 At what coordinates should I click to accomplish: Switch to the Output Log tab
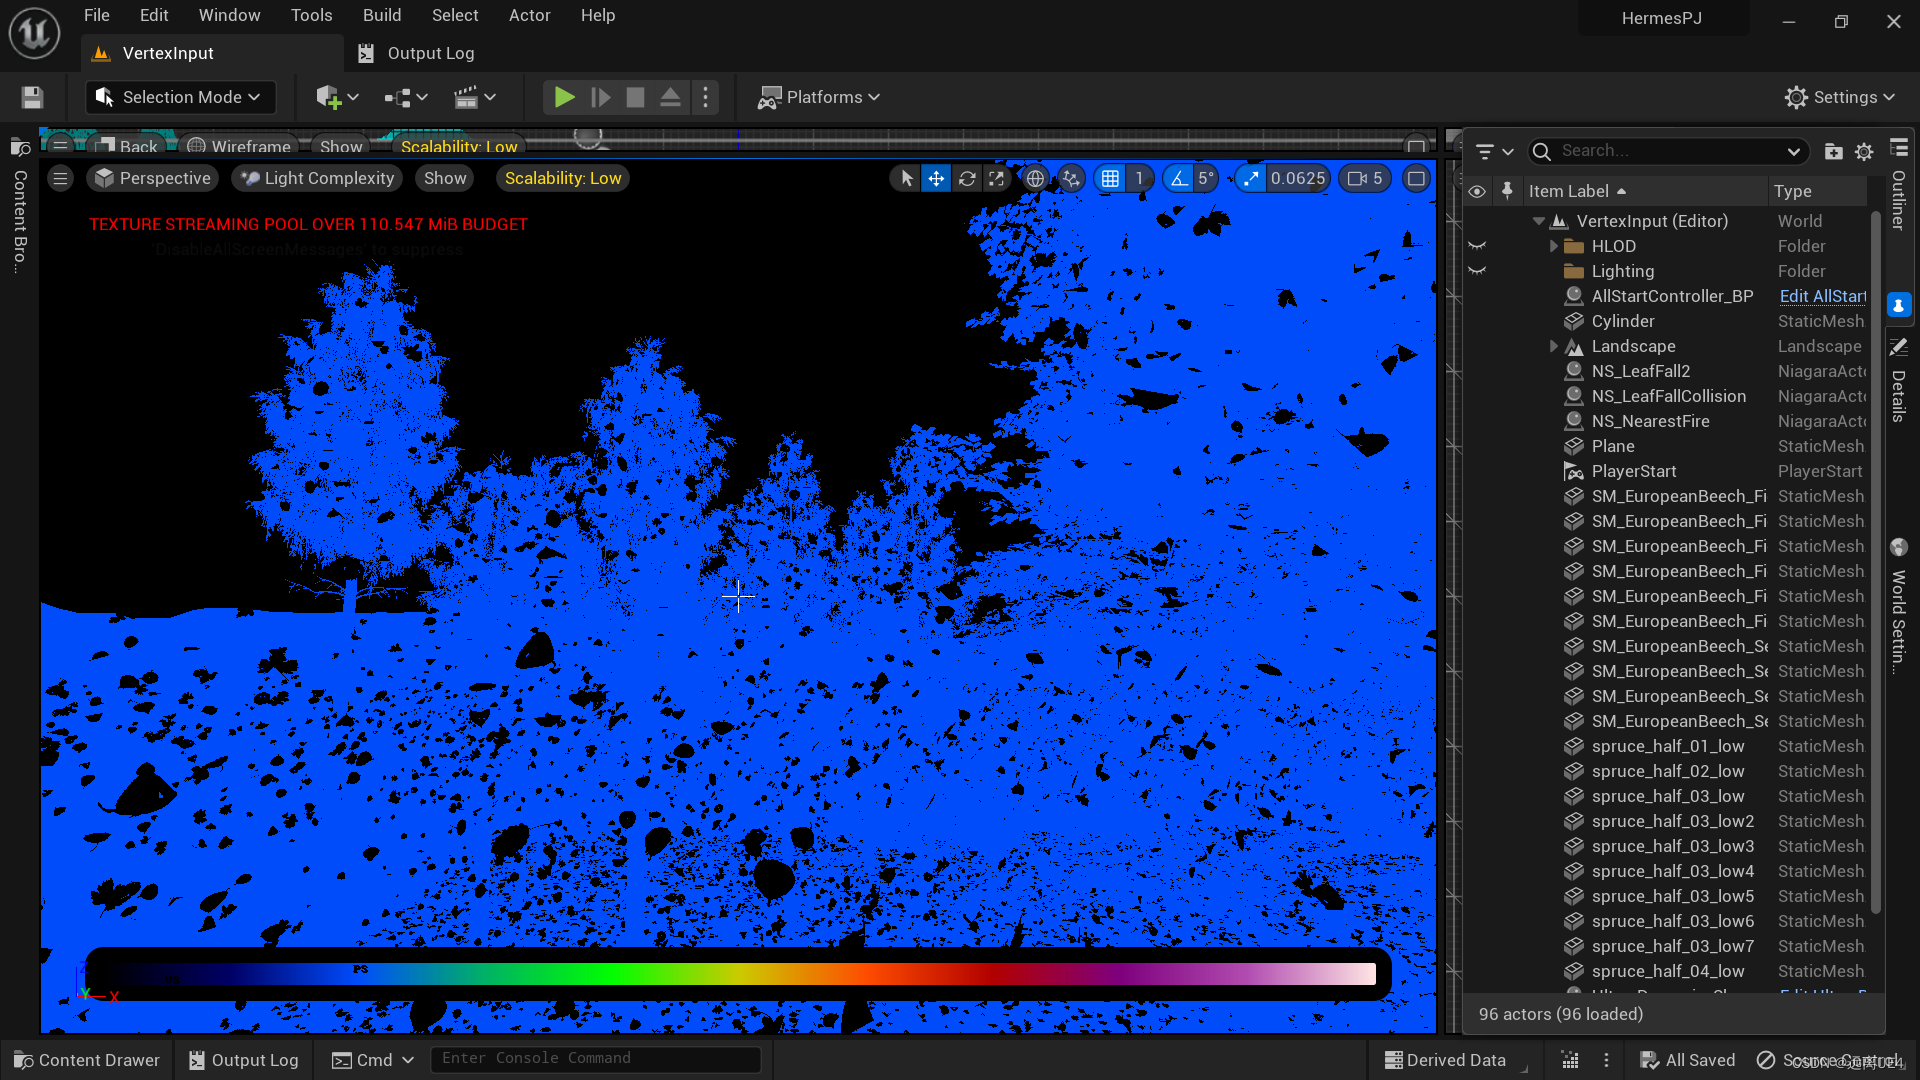coord(430,53)
